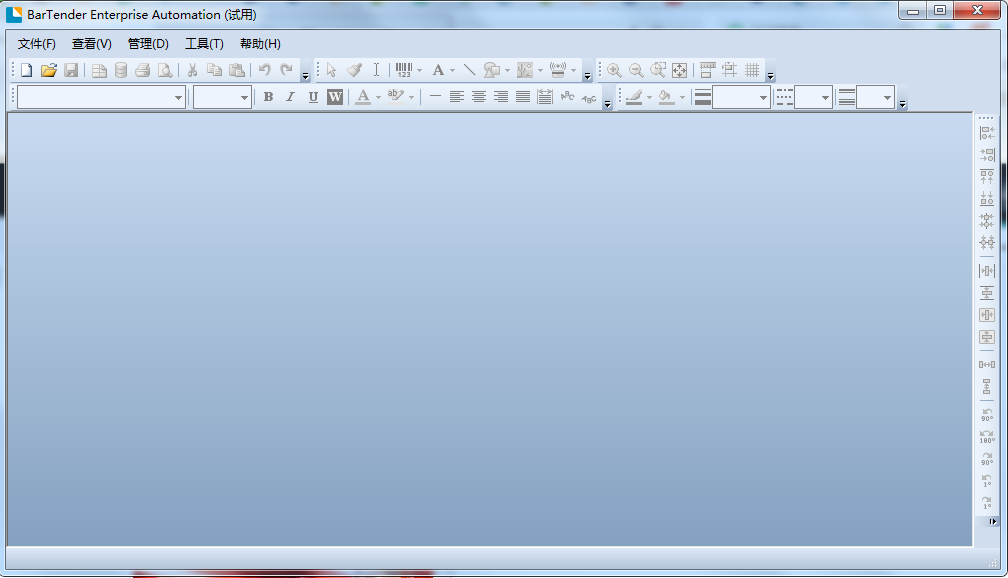Expand font color A dropdown arrow

pyautogui.click(x=379, y=97)
